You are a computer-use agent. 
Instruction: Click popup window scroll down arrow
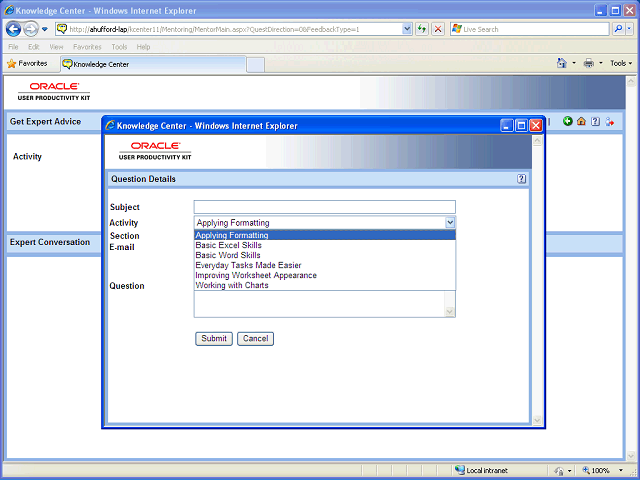pyautogui.click(x=537, y=420)
